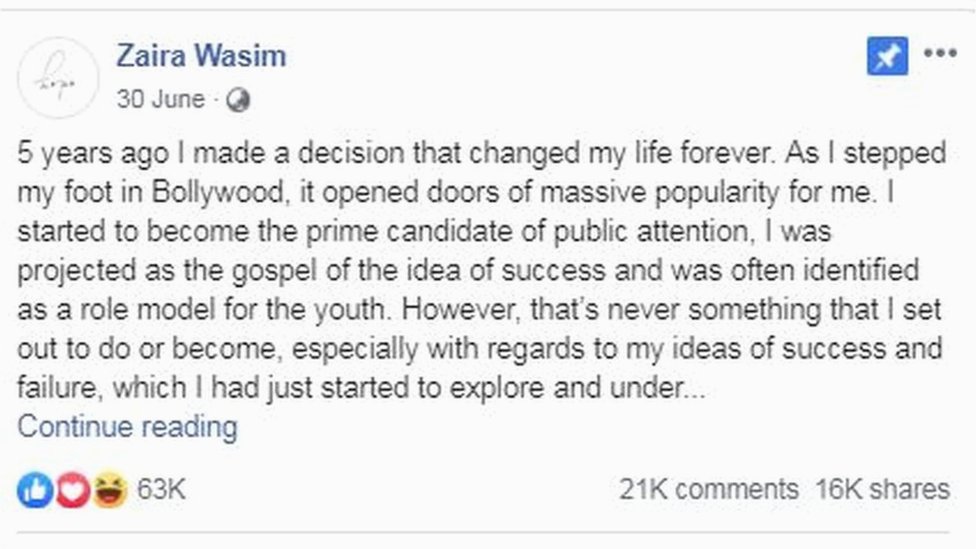The height and width of the screenshot is (549, 976).
Task: Open the pinned post icon
Action: 887,56
